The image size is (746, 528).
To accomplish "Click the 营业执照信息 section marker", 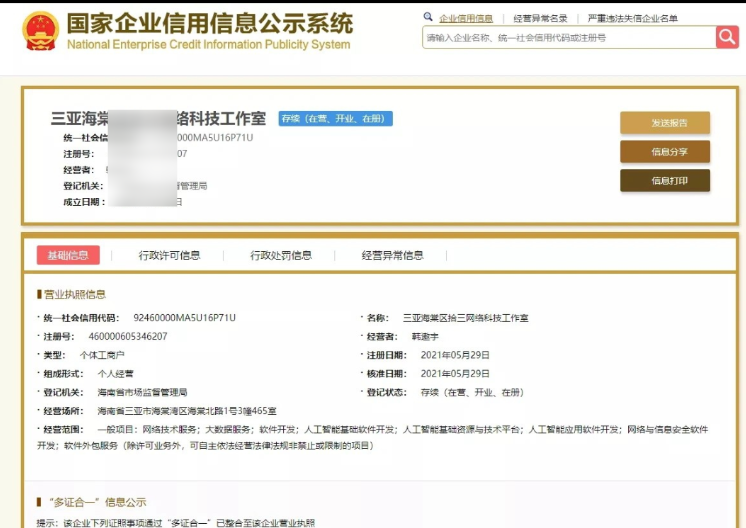I will point(40,294).
